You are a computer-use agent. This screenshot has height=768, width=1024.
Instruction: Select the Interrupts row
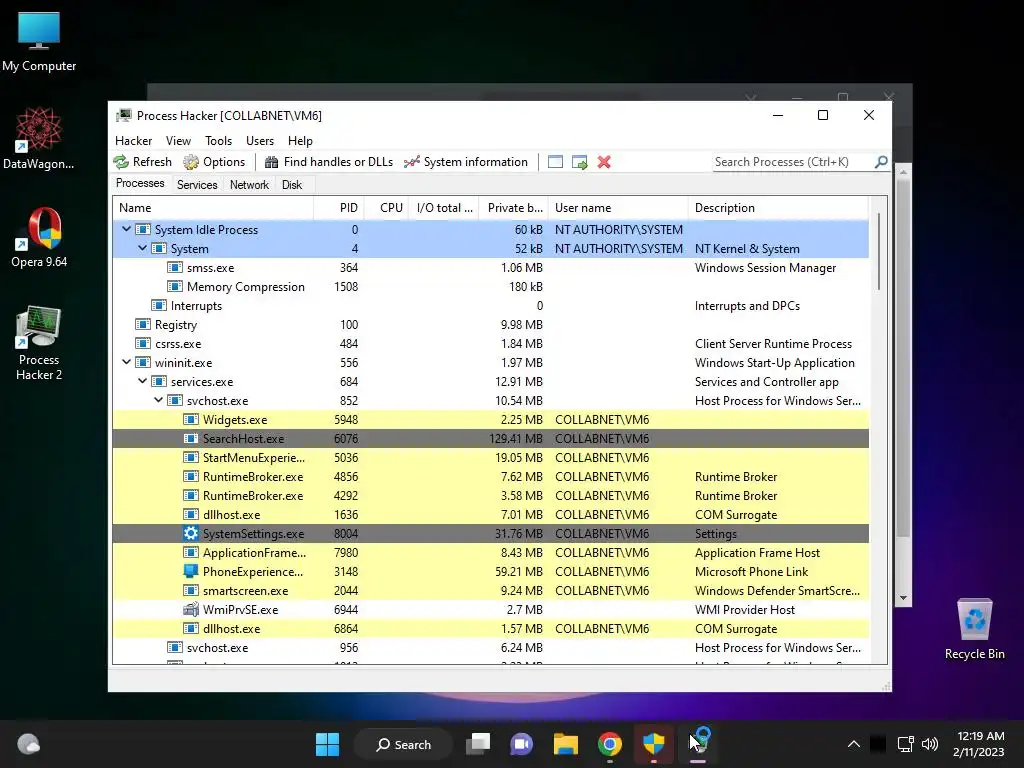pos(491,306)
